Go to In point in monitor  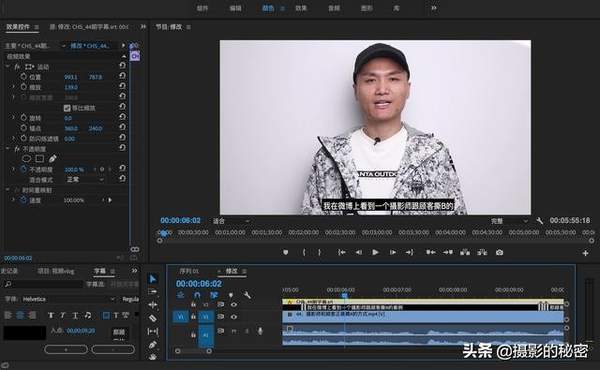[x=342, y=253]
